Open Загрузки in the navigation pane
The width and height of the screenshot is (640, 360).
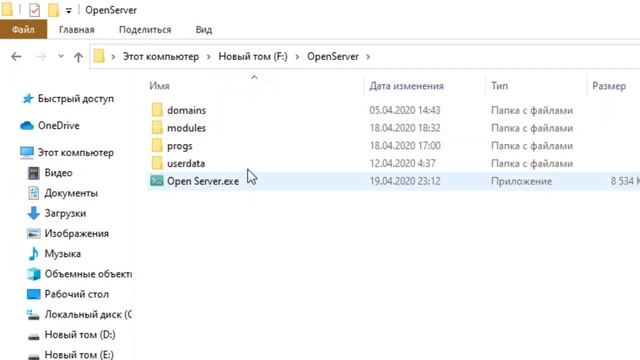tap(65, 213)
